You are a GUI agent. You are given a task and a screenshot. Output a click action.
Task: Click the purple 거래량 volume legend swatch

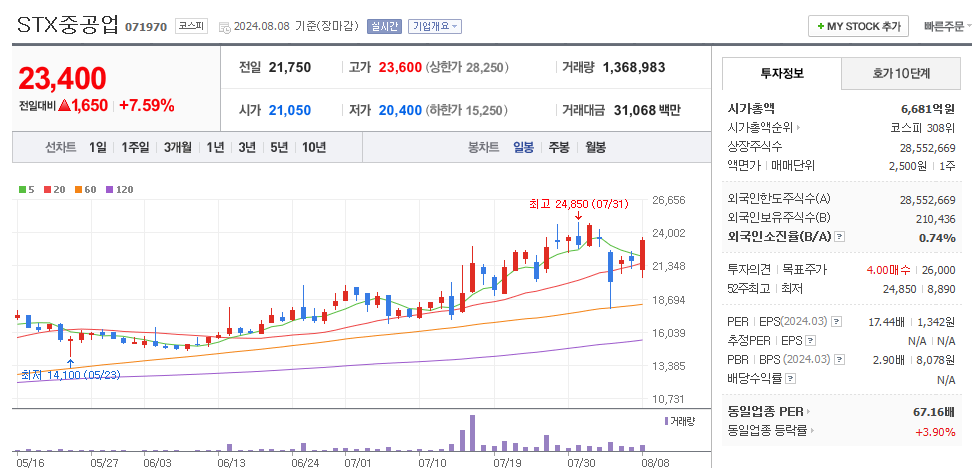point(667,421)
